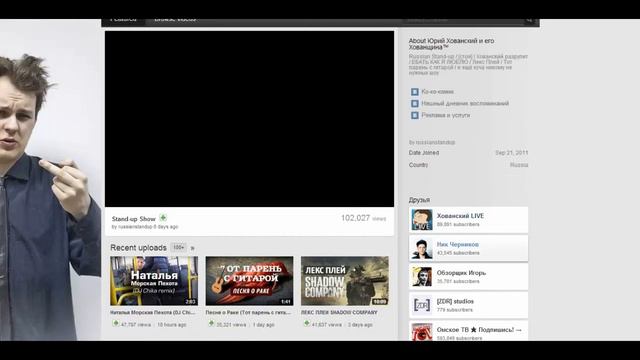Open the Browse videos tab
640x360 pixels.
(x=175, y=20)
